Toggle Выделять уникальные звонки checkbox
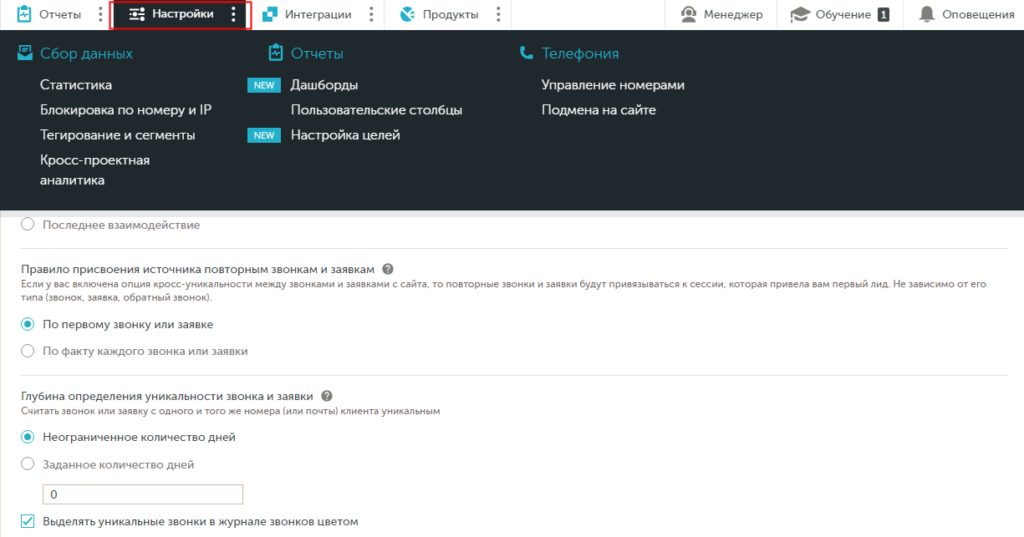The width and height of the screenshot is (1024, 537). 28,521
